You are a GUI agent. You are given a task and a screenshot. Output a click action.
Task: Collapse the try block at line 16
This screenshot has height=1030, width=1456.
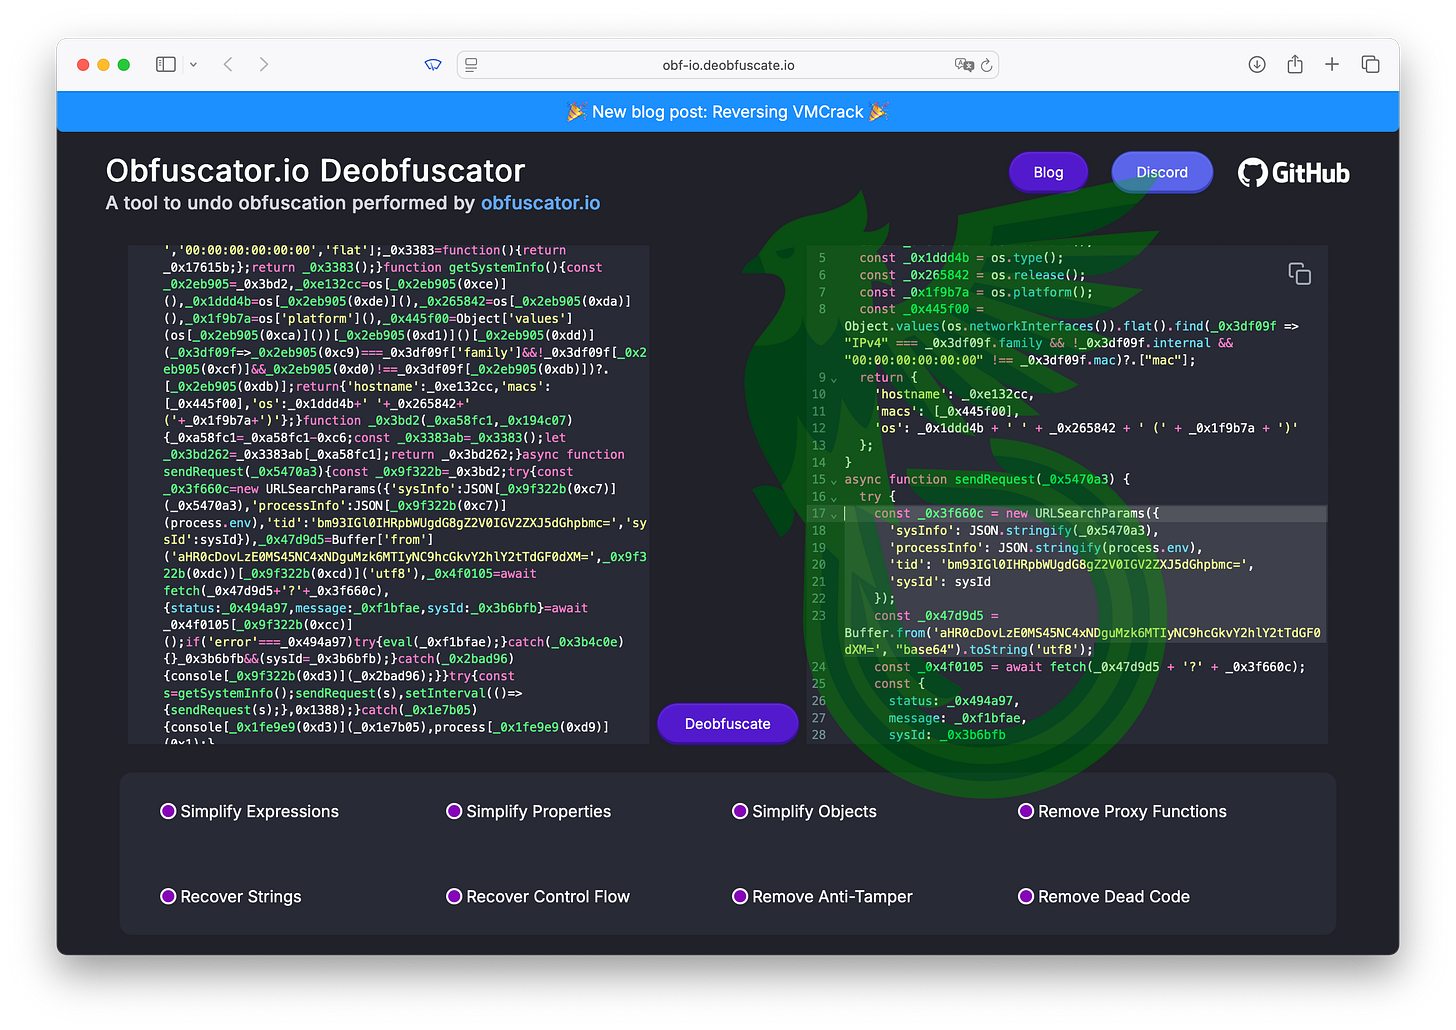click(x=834, y=497)
